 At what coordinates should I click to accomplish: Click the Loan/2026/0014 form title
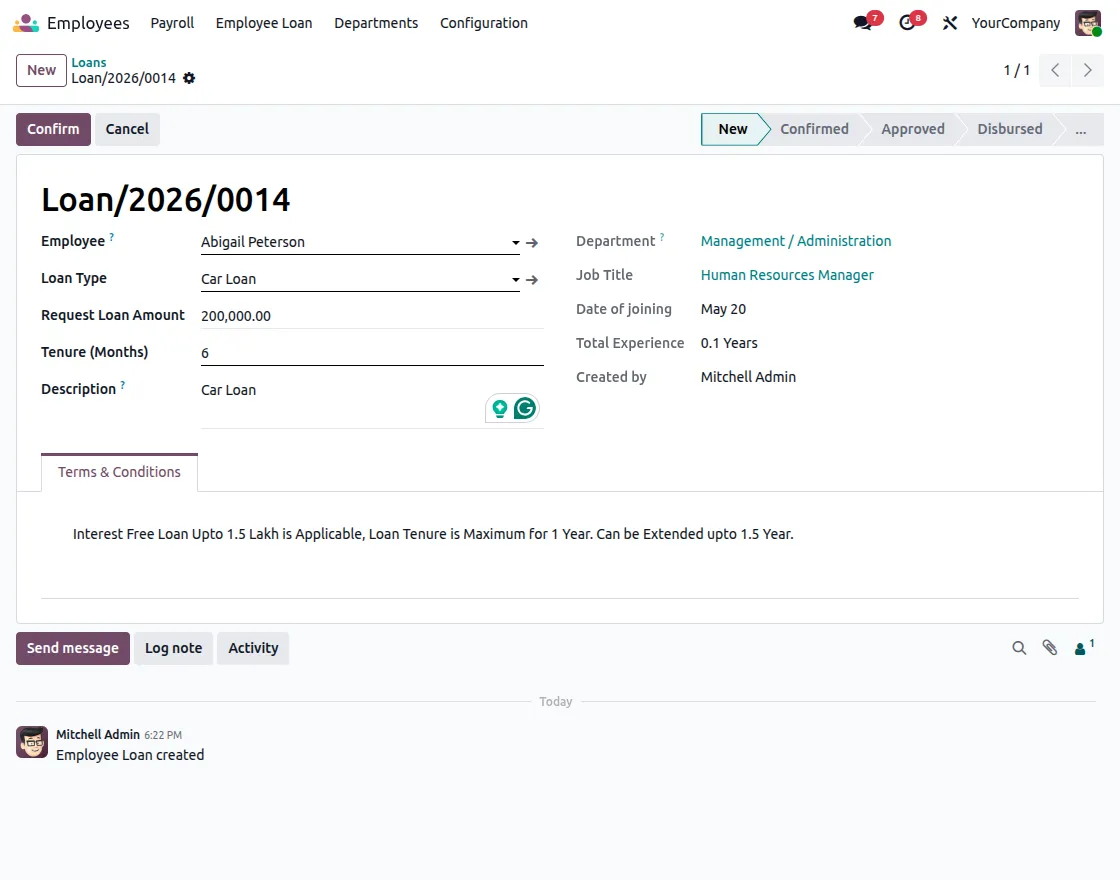166,199
